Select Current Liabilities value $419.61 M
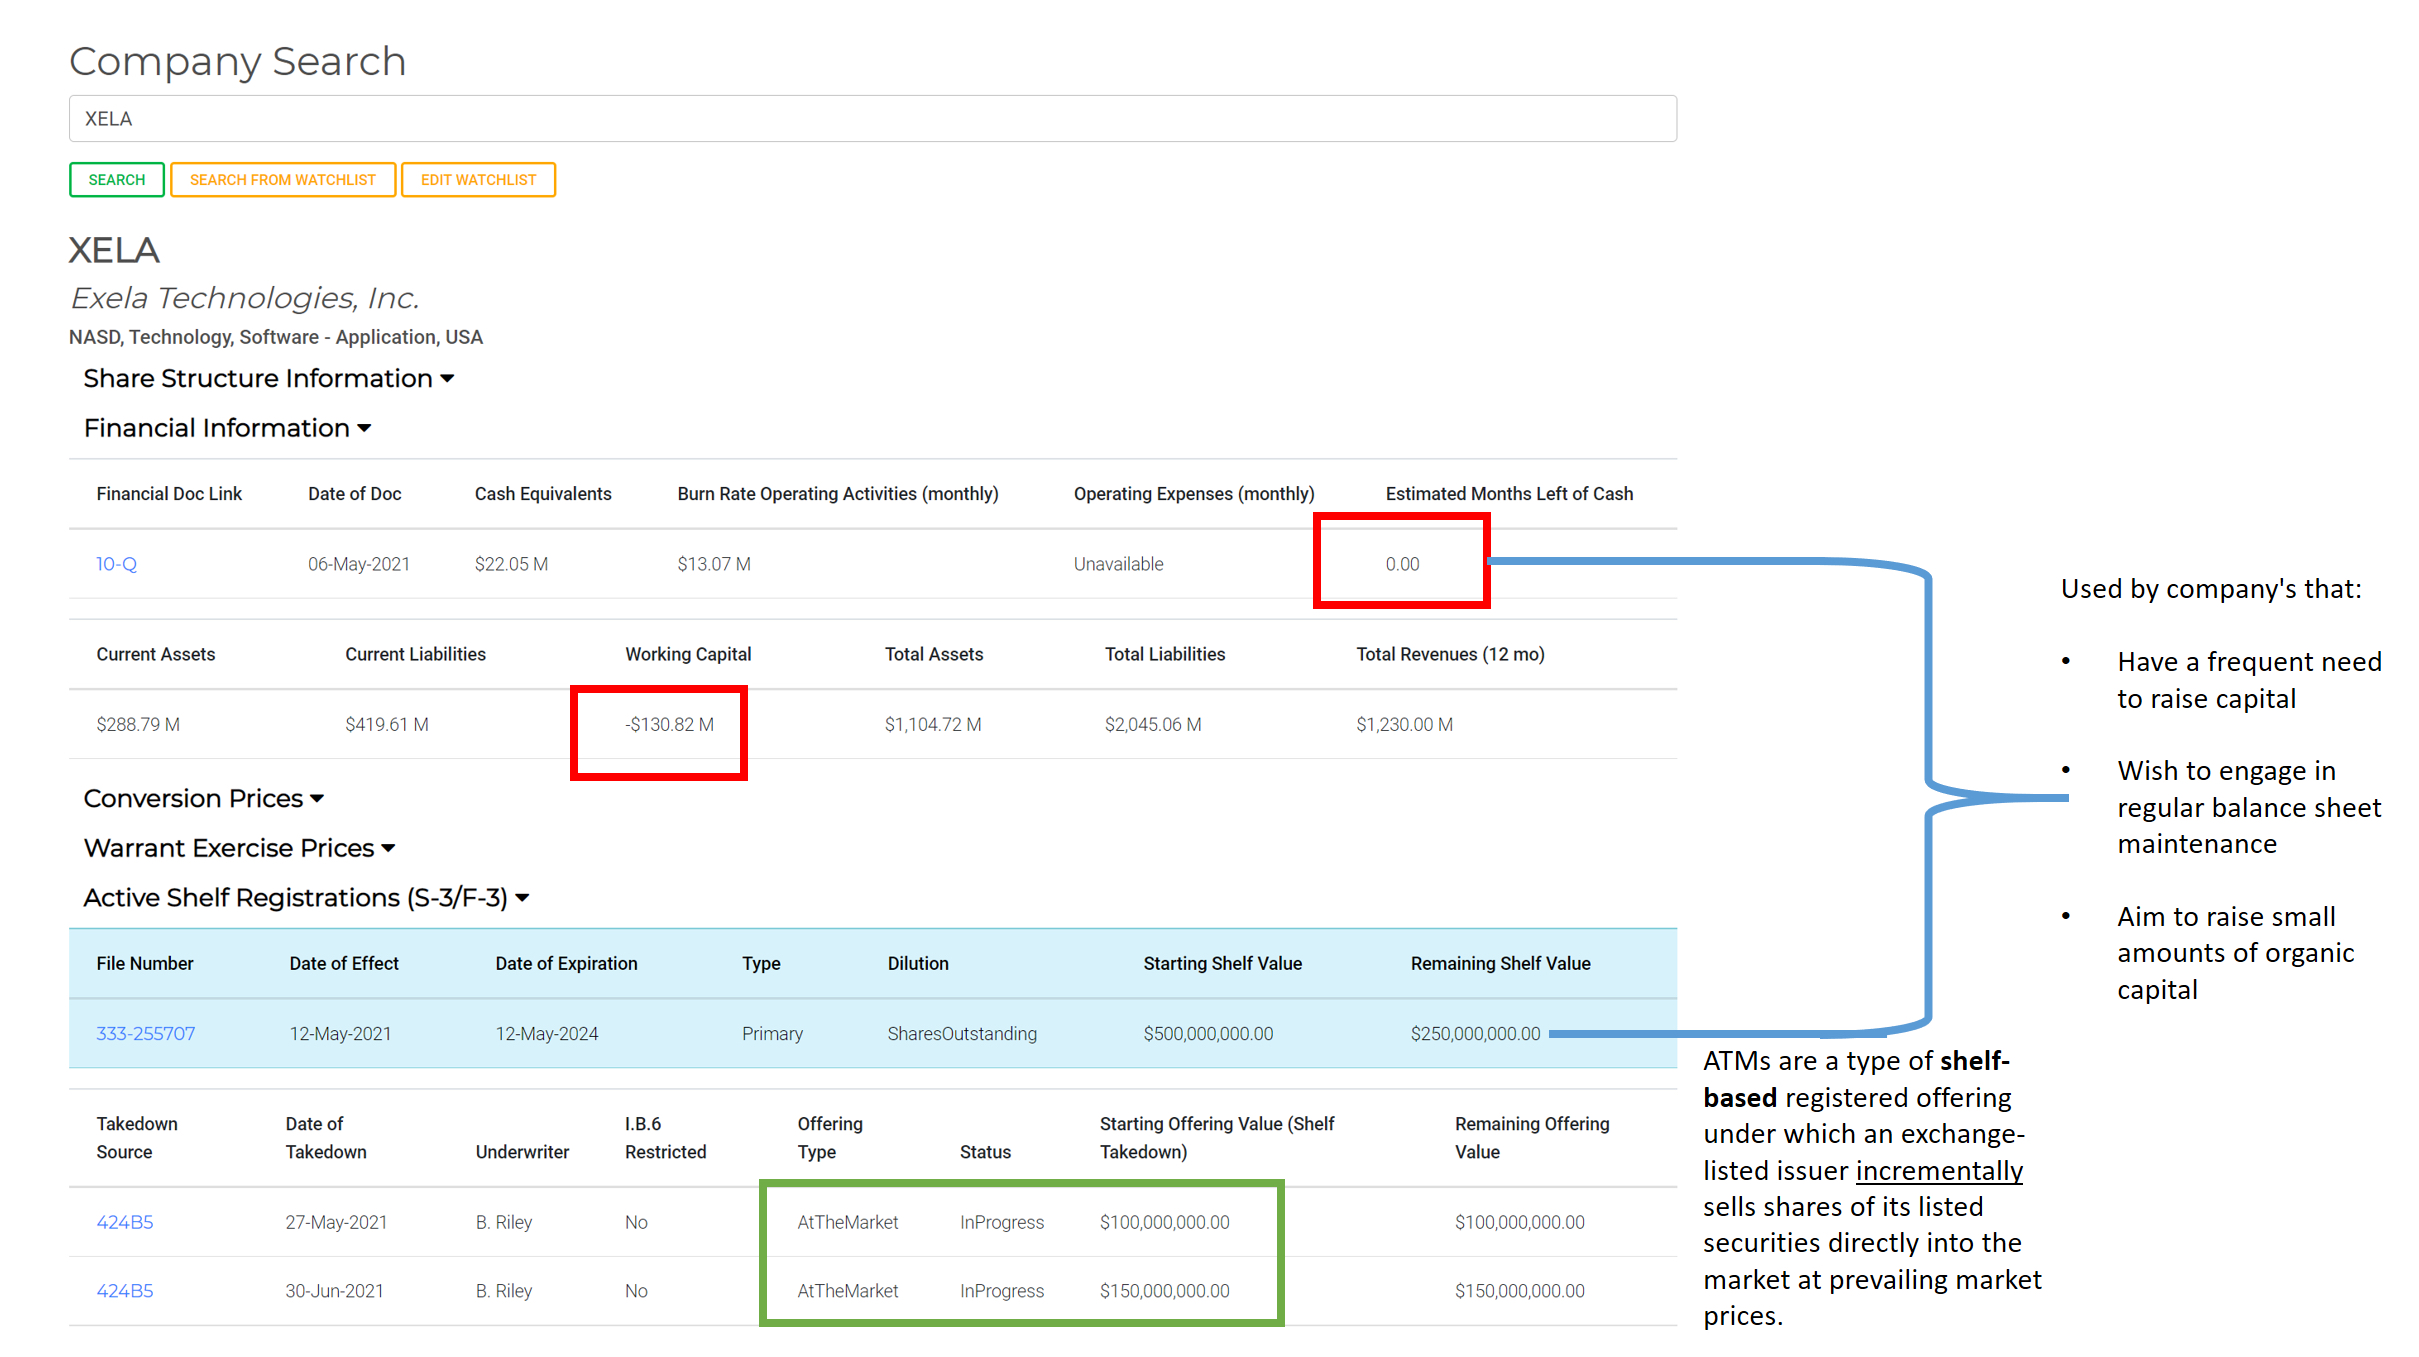The width and height of the screenshot is (2419, 1357). [x=387, y=724]
